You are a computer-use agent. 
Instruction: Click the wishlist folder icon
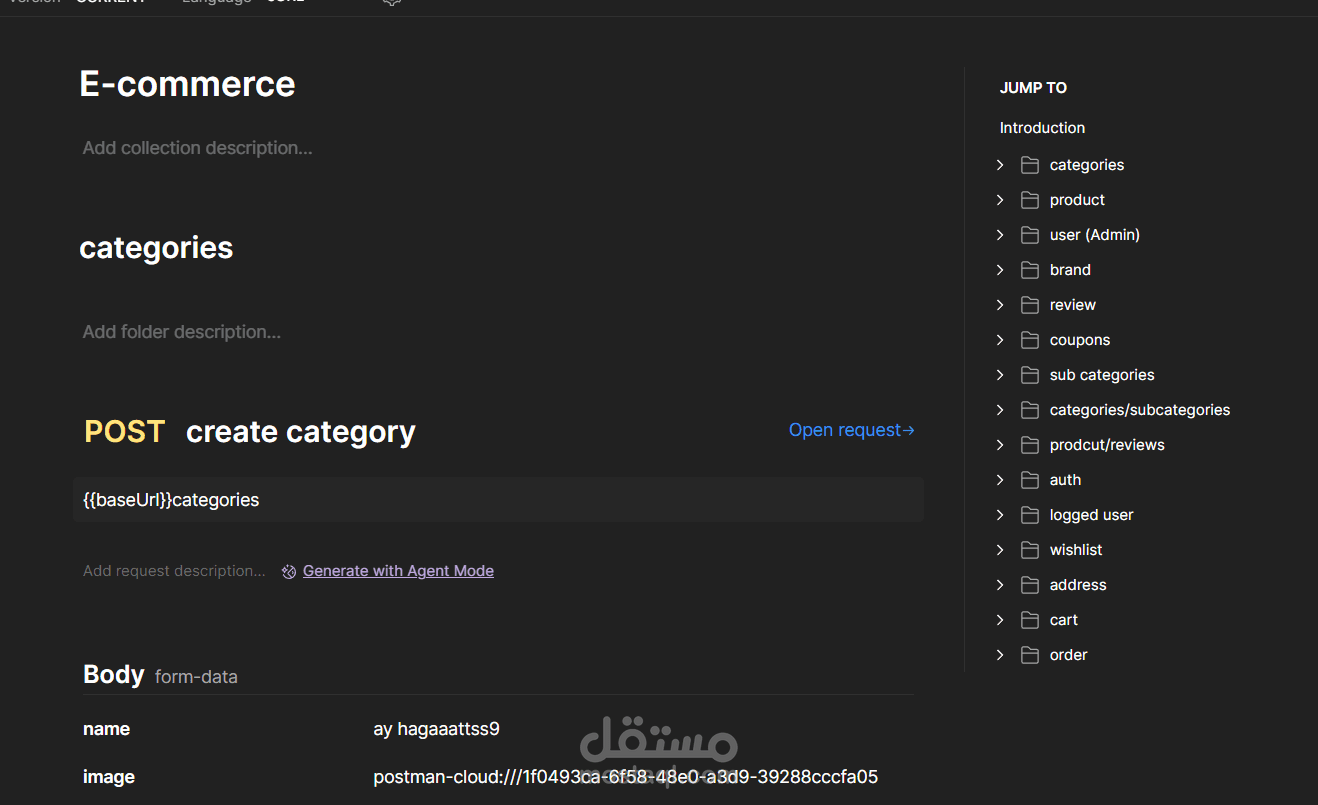coord(1030,550)
